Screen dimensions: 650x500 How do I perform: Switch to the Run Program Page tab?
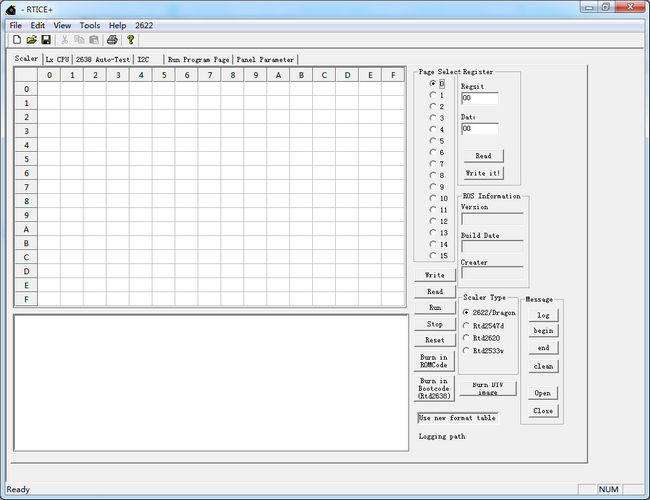pos(199,59)
